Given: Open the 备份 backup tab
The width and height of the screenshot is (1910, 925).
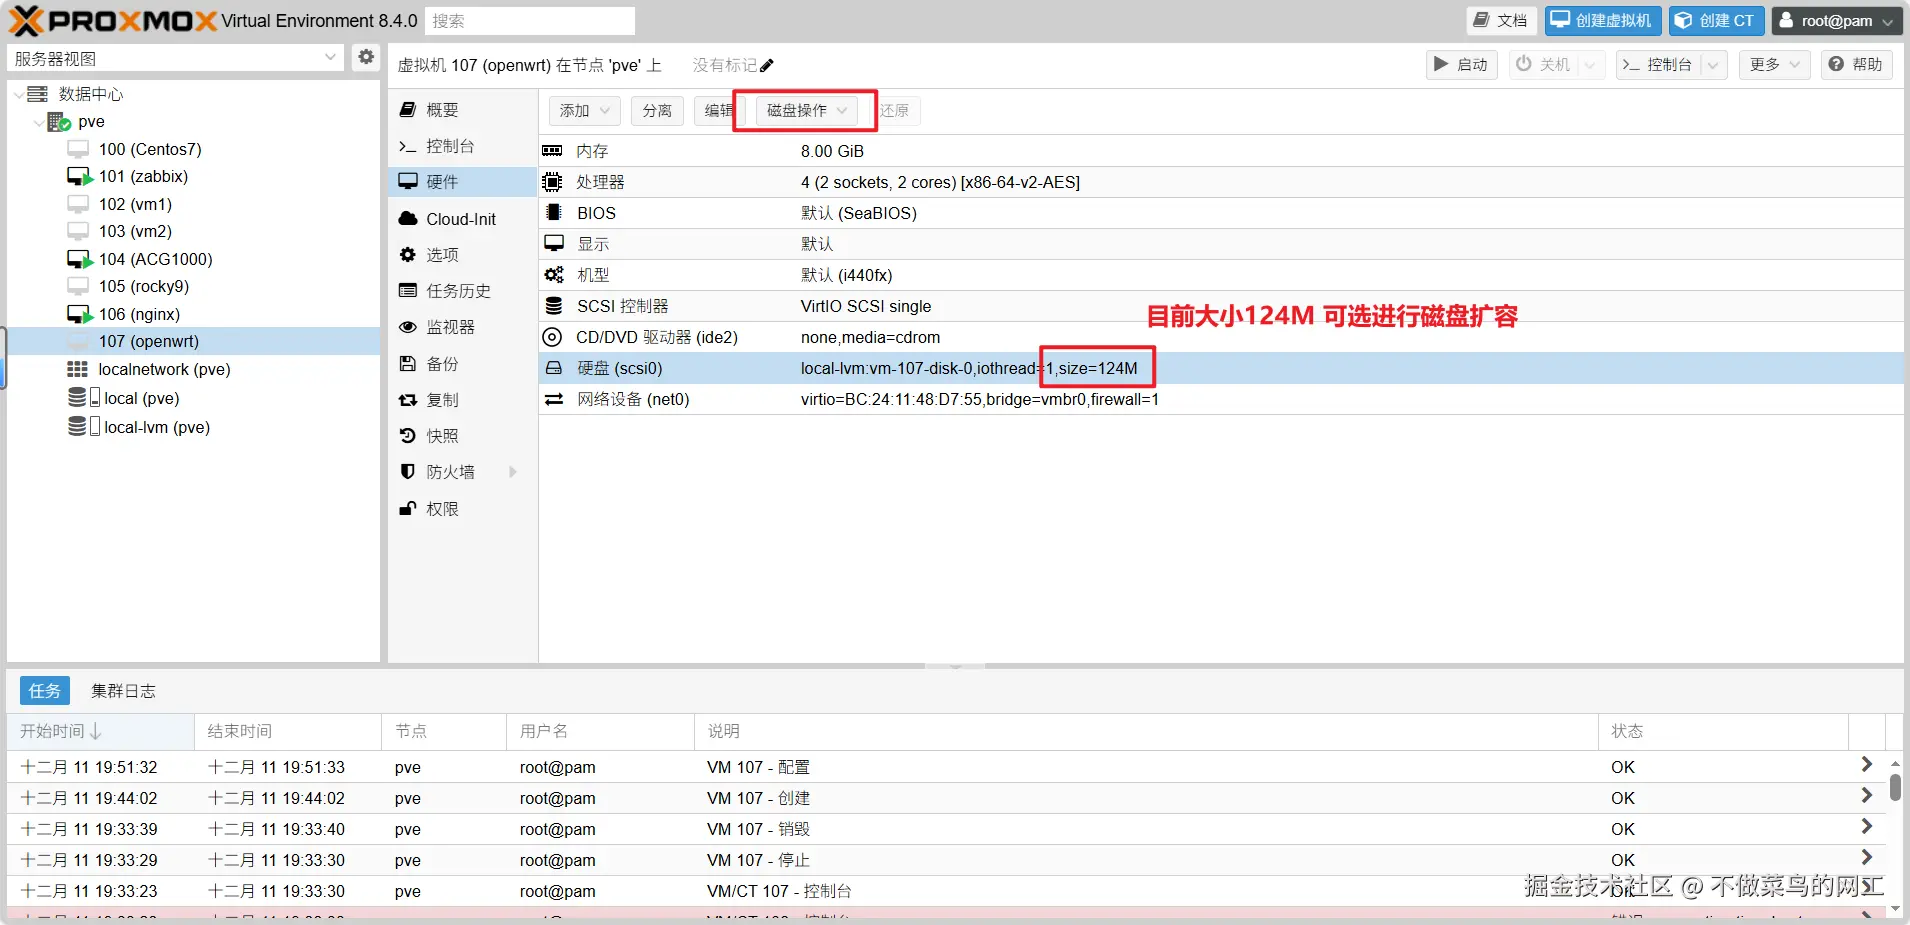Looking at the screenshot, I should tap(462, 364).
